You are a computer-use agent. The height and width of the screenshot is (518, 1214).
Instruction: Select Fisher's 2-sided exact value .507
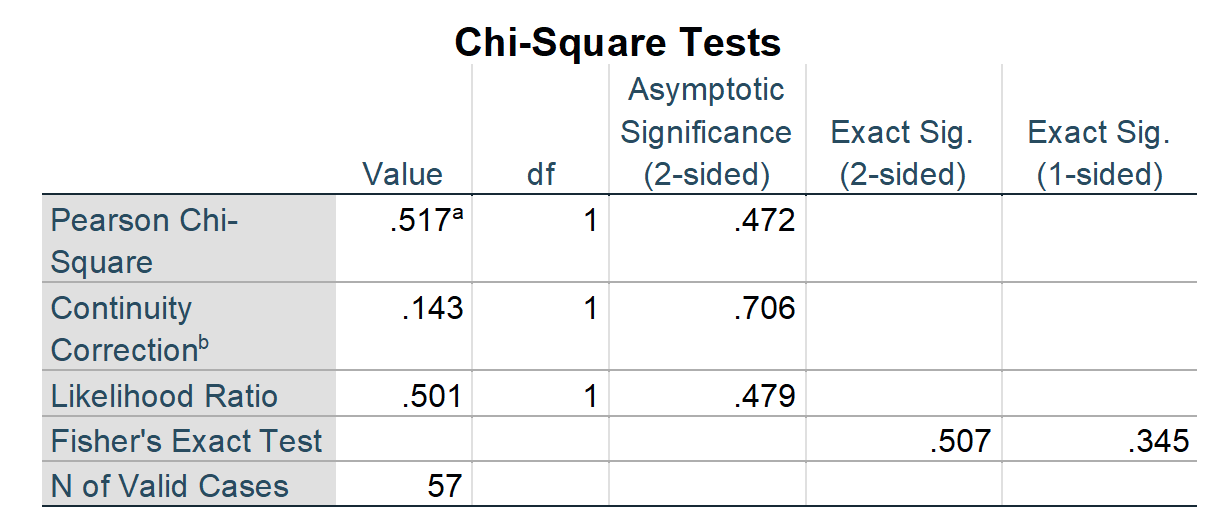pos(959,441)
